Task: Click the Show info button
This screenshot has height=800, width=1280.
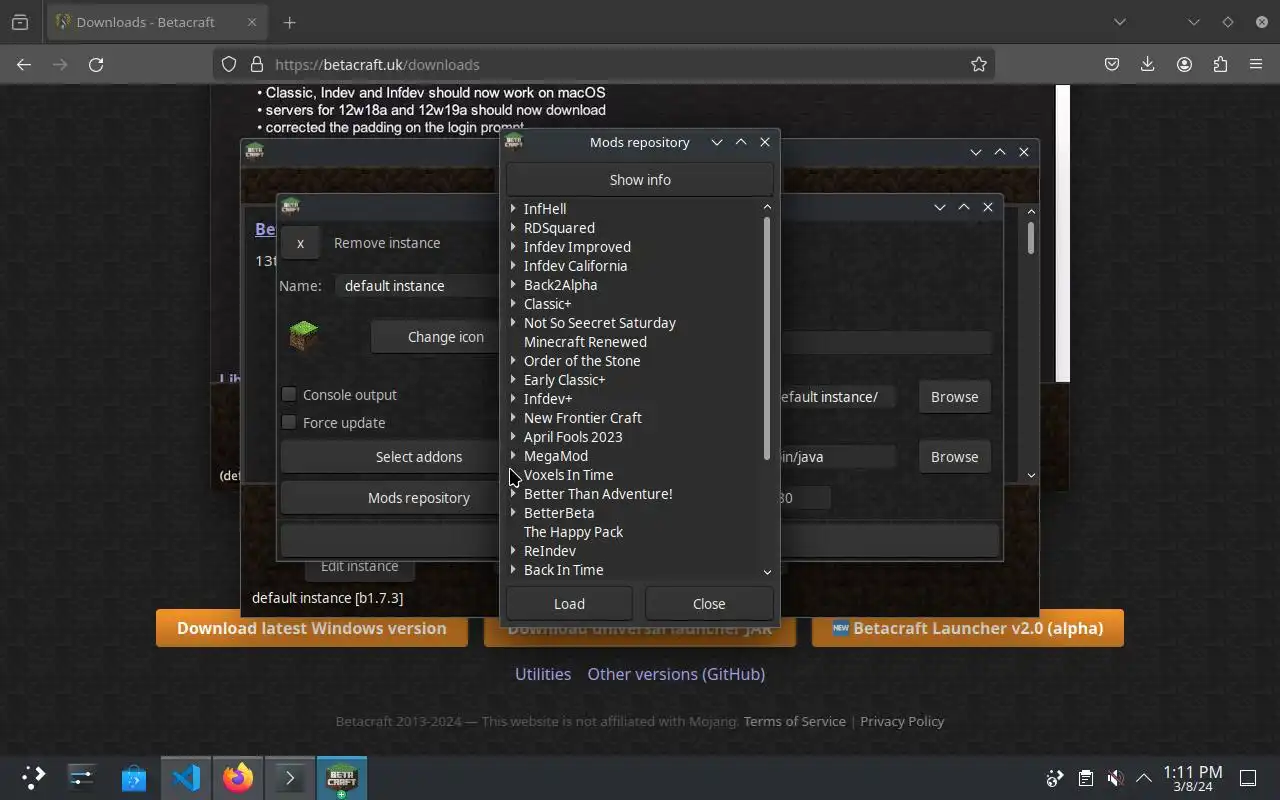Action: 640,180
